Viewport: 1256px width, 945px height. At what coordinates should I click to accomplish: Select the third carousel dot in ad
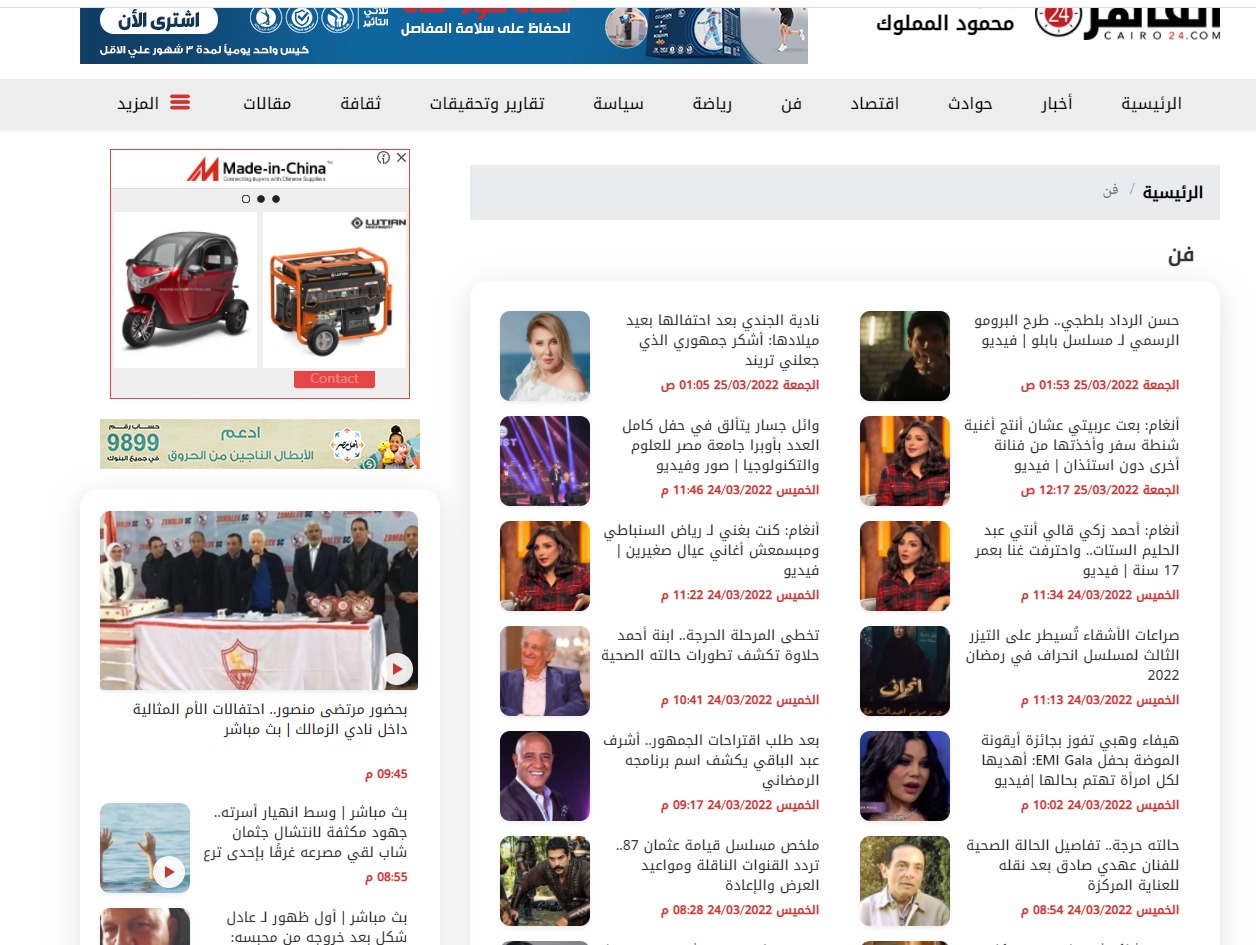[276, 199]
